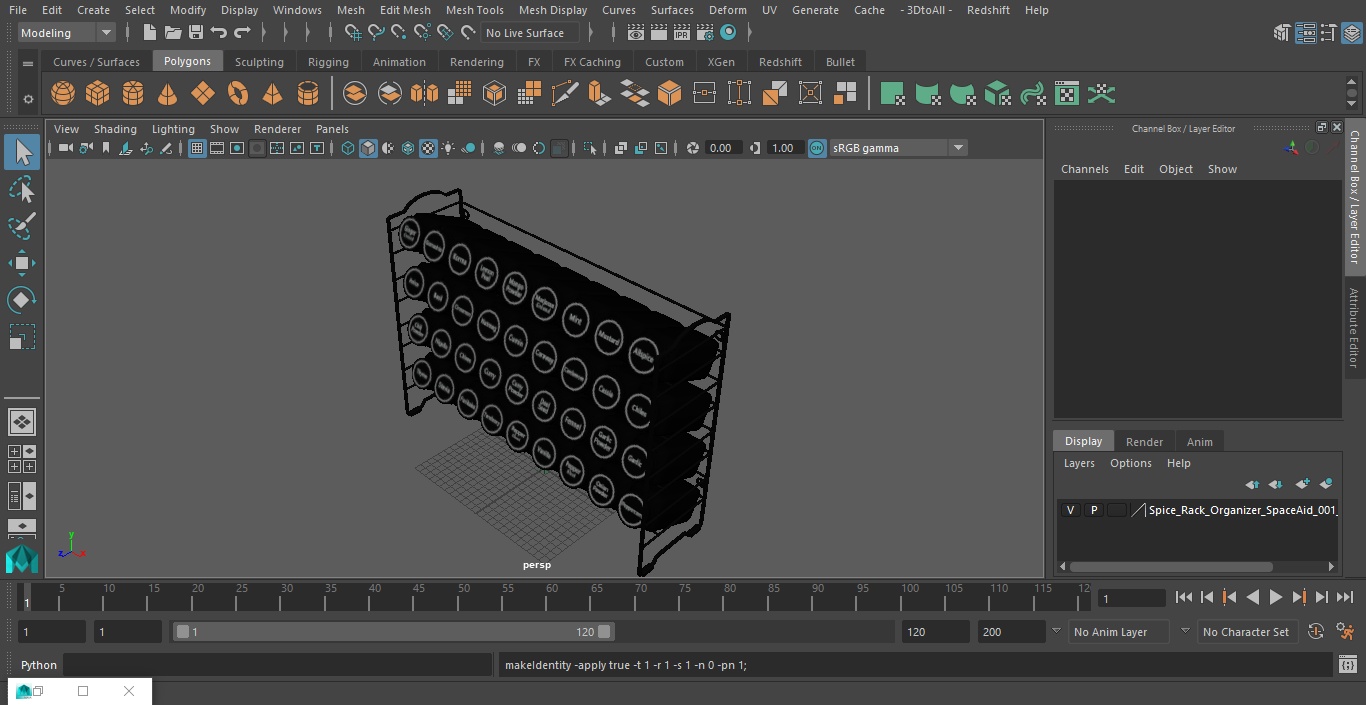Open the No Character Set dropdown
This screenshot has height=705, width=1366.
coord(1246,632)
